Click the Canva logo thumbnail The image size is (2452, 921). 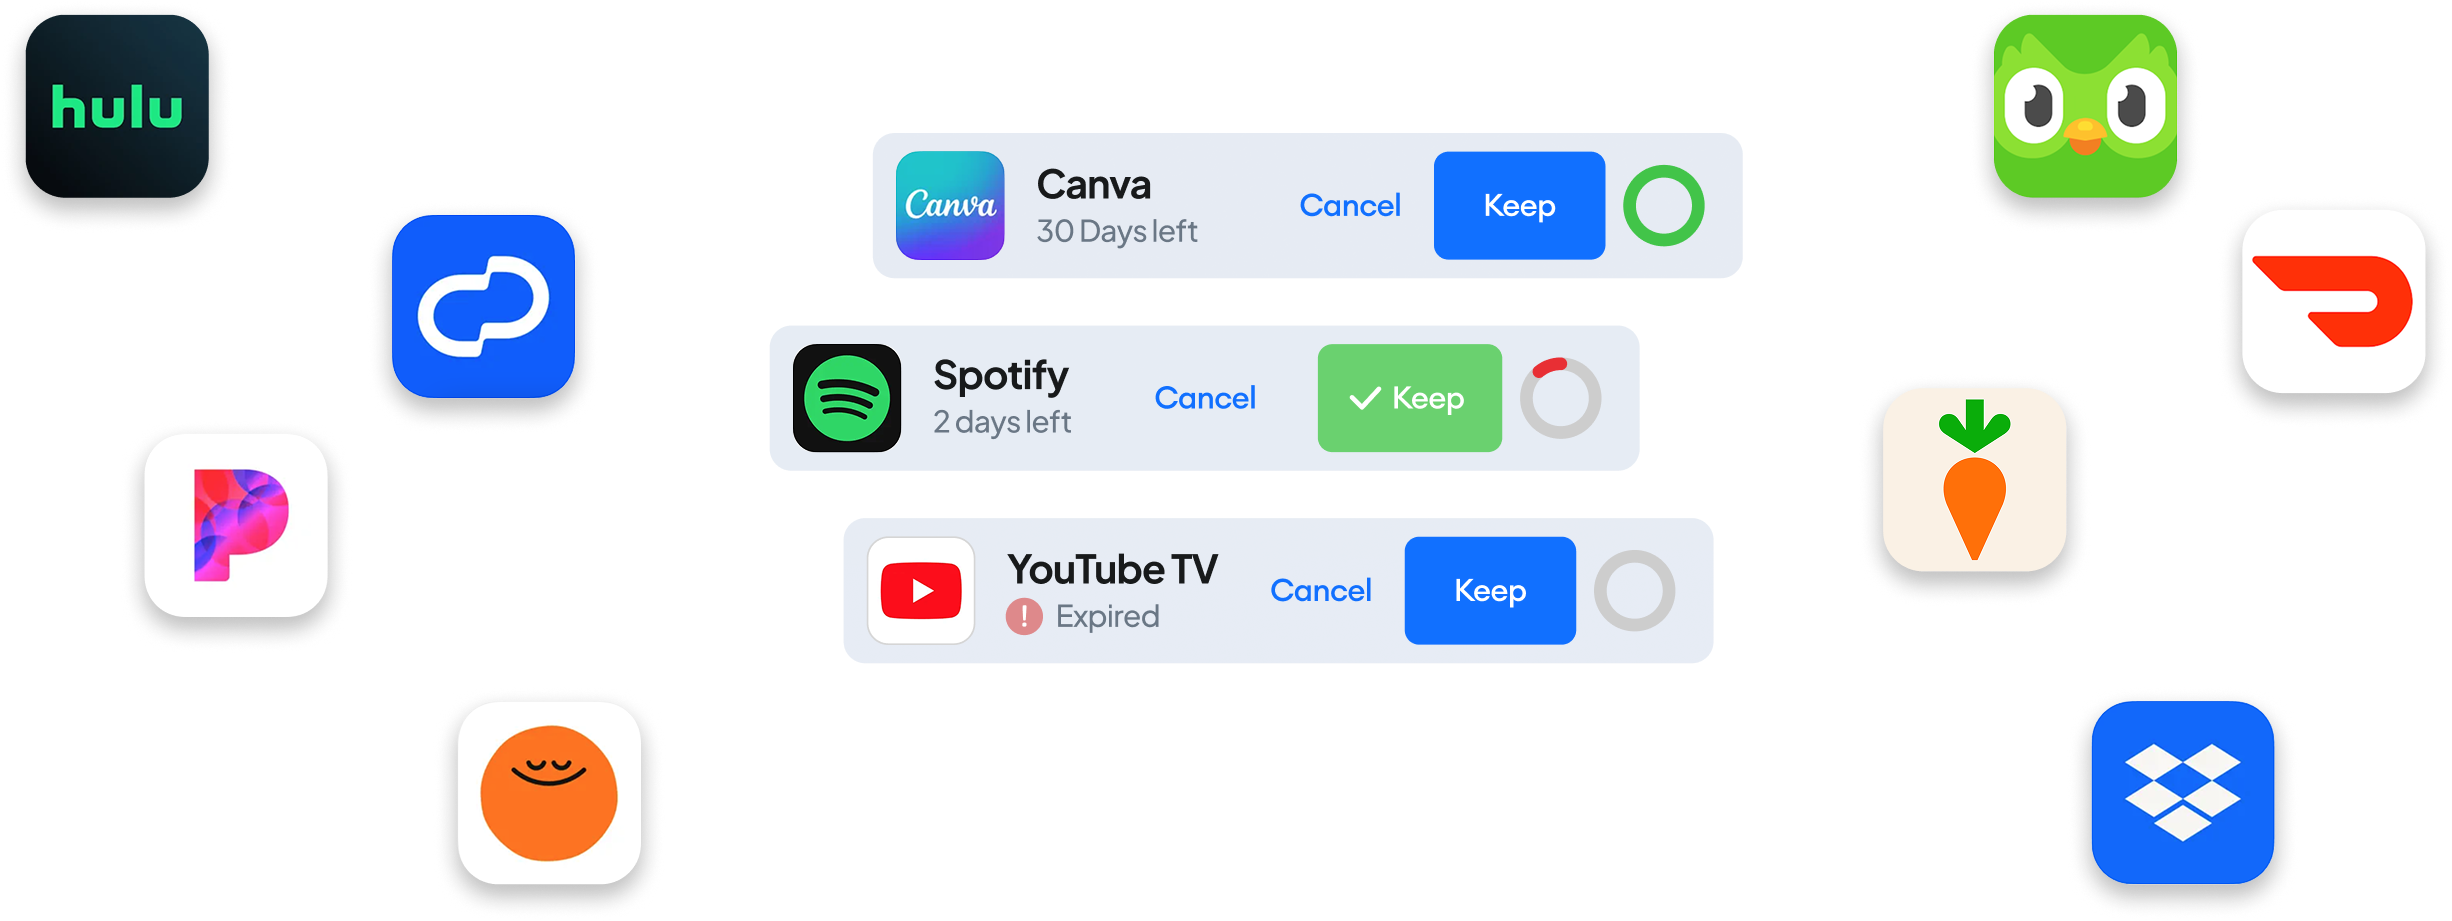[x=950, y=205]
